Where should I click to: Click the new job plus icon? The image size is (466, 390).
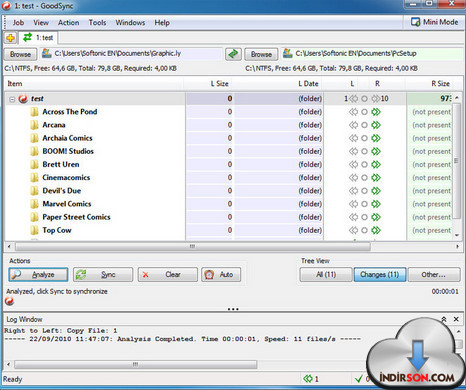(10, 38)
